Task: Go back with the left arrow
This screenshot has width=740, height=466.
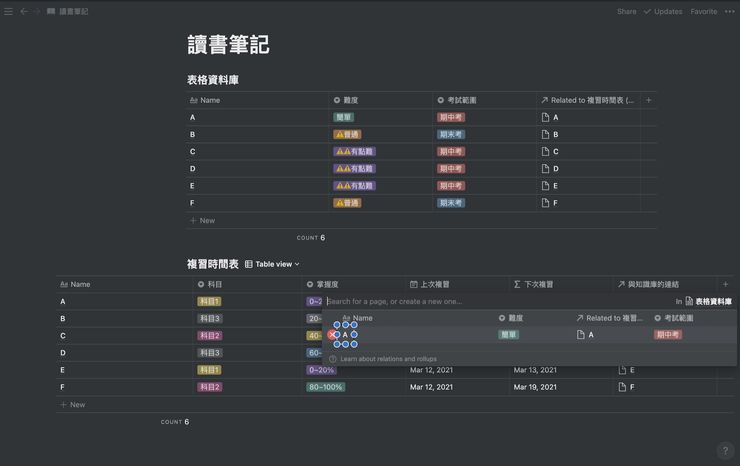Action: pos(24,11)
